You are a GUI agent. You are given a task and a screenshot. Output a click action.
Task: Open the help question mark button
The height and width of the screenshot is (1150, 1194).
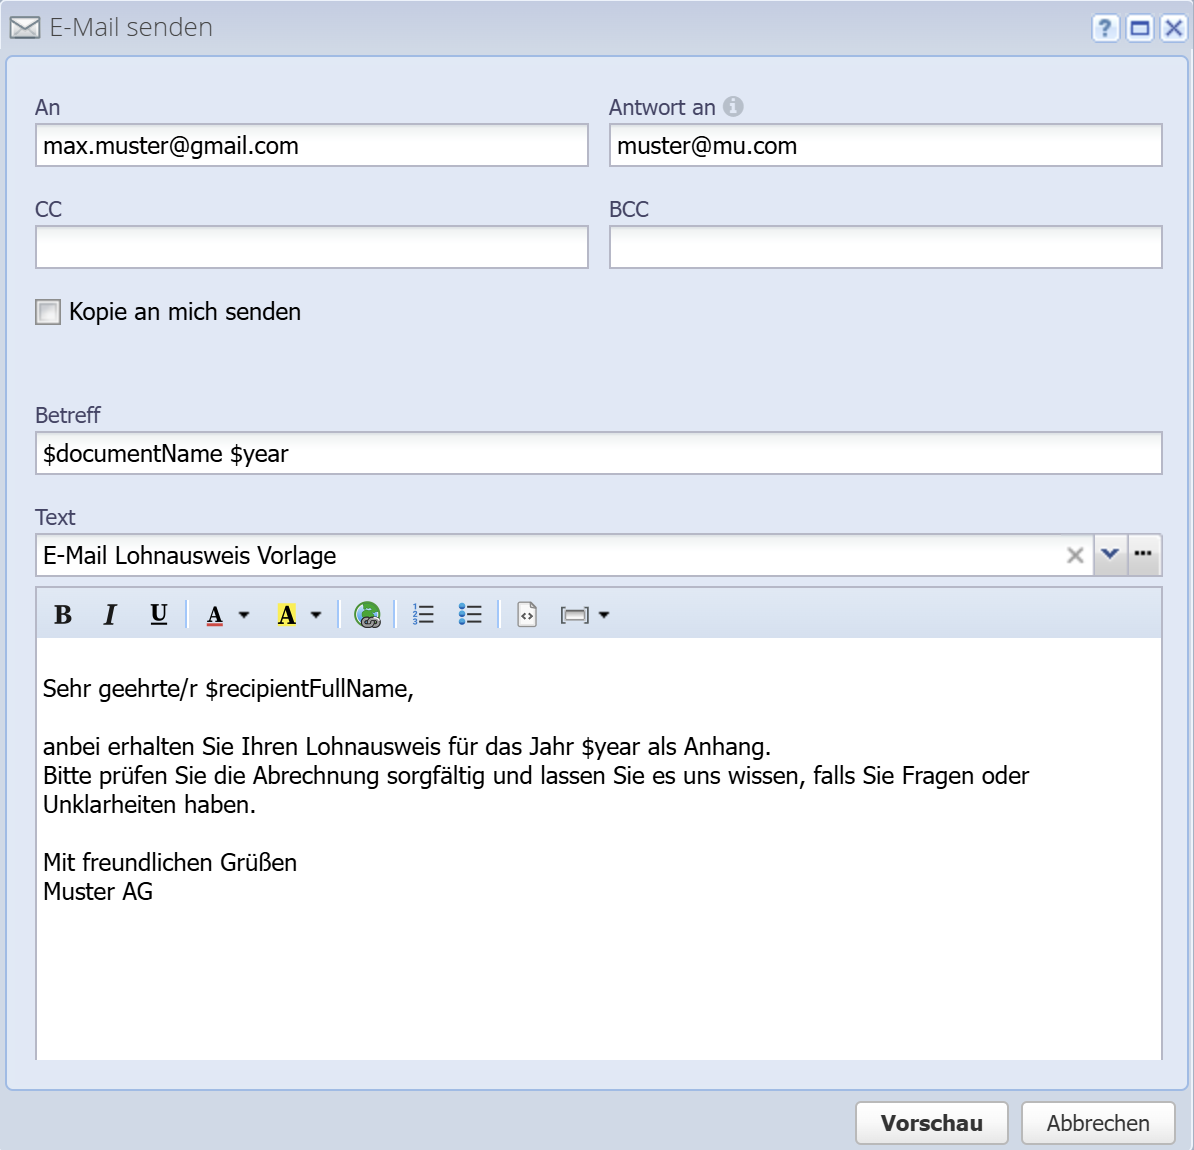tap(1104, 28)
